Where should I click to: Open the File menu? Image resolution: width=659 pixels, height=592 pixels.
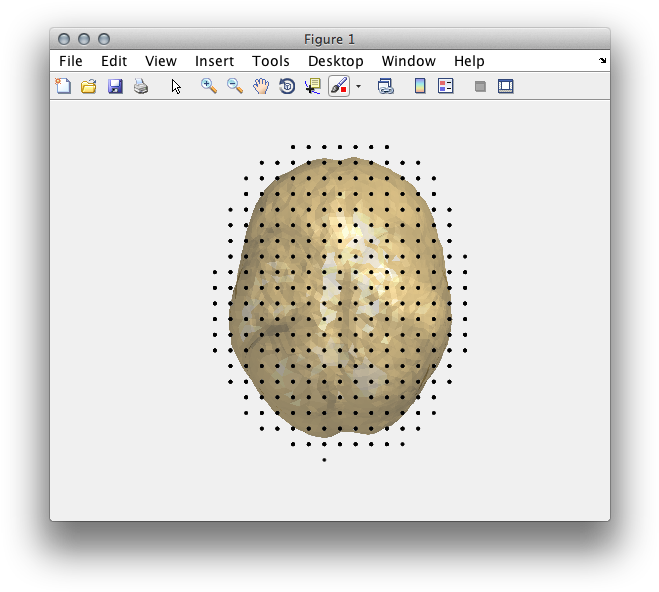(71, 61)
